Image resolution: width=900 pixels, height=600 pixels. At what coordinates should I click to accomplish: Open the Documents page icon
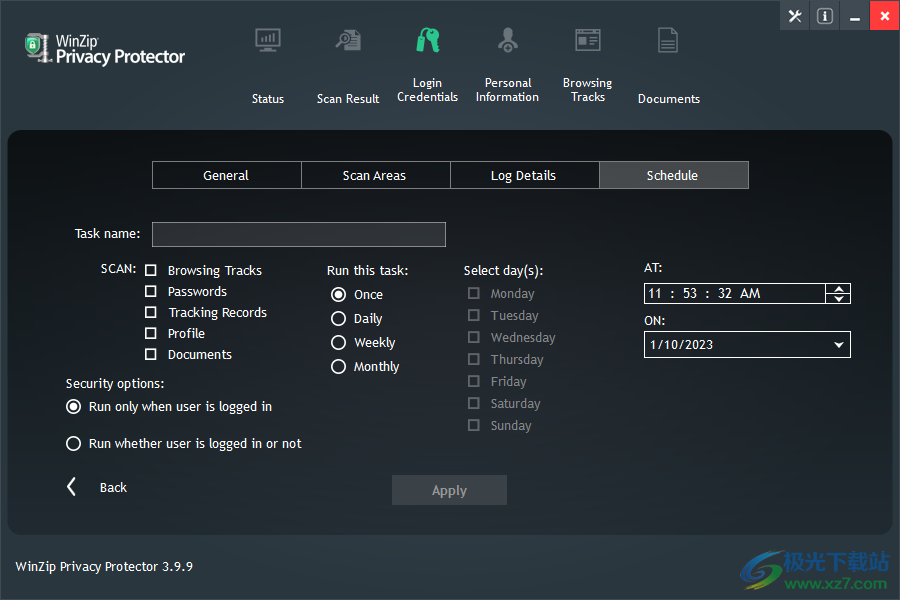click(x=668, y=40)
